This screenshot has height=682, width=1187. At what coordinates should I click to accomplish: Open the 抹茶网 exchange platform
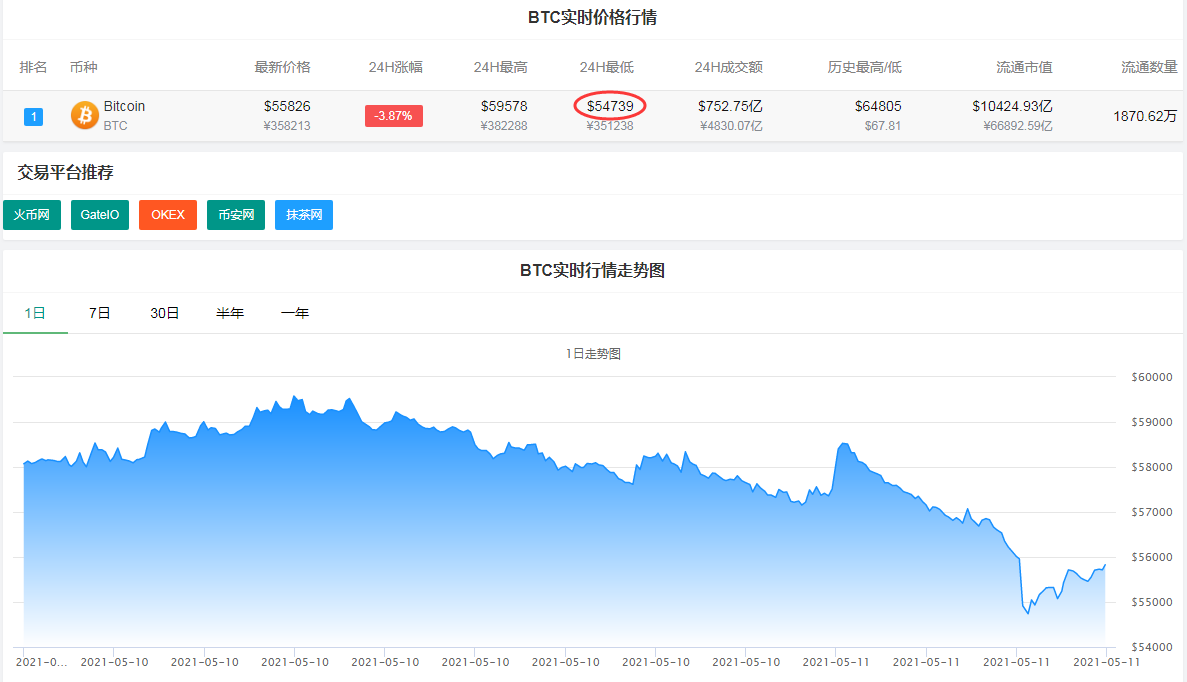tap(303, 214)
